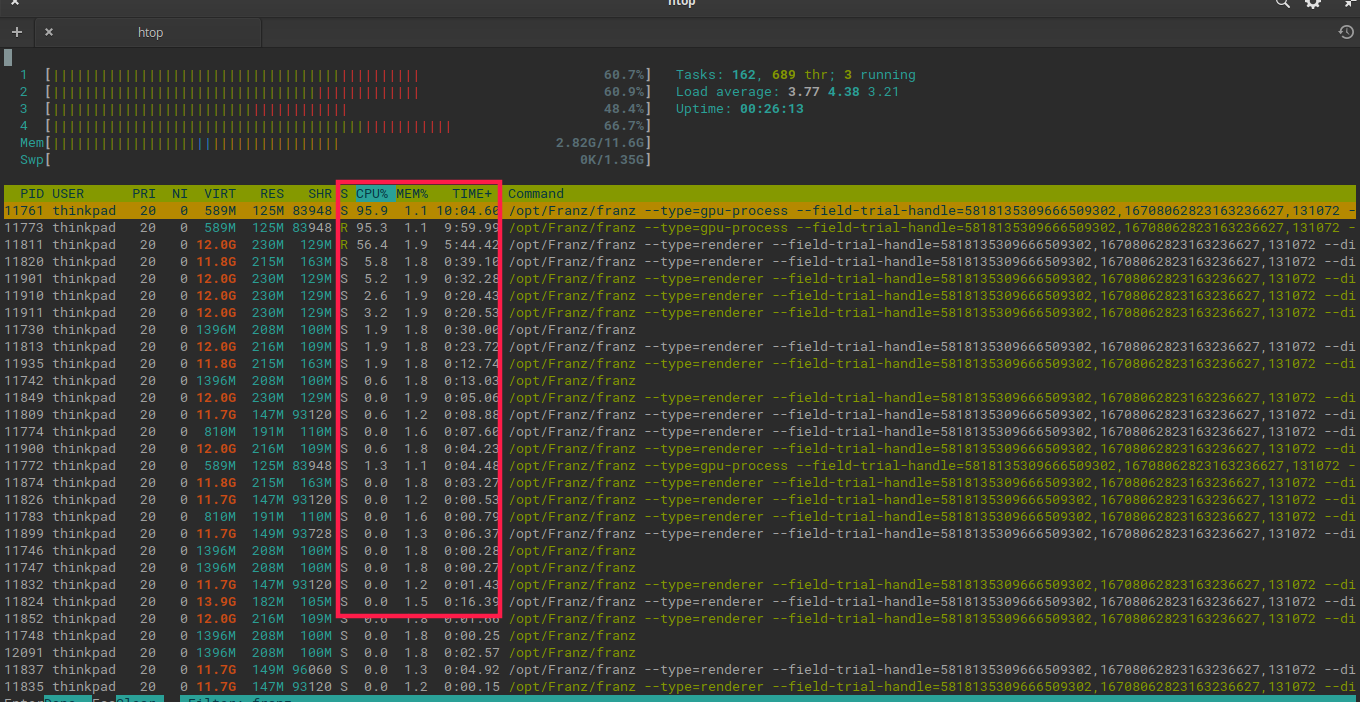This screenshot has height=702, width=1360.
Task: Select process row with PID 11742
Action: pos(680,381)
